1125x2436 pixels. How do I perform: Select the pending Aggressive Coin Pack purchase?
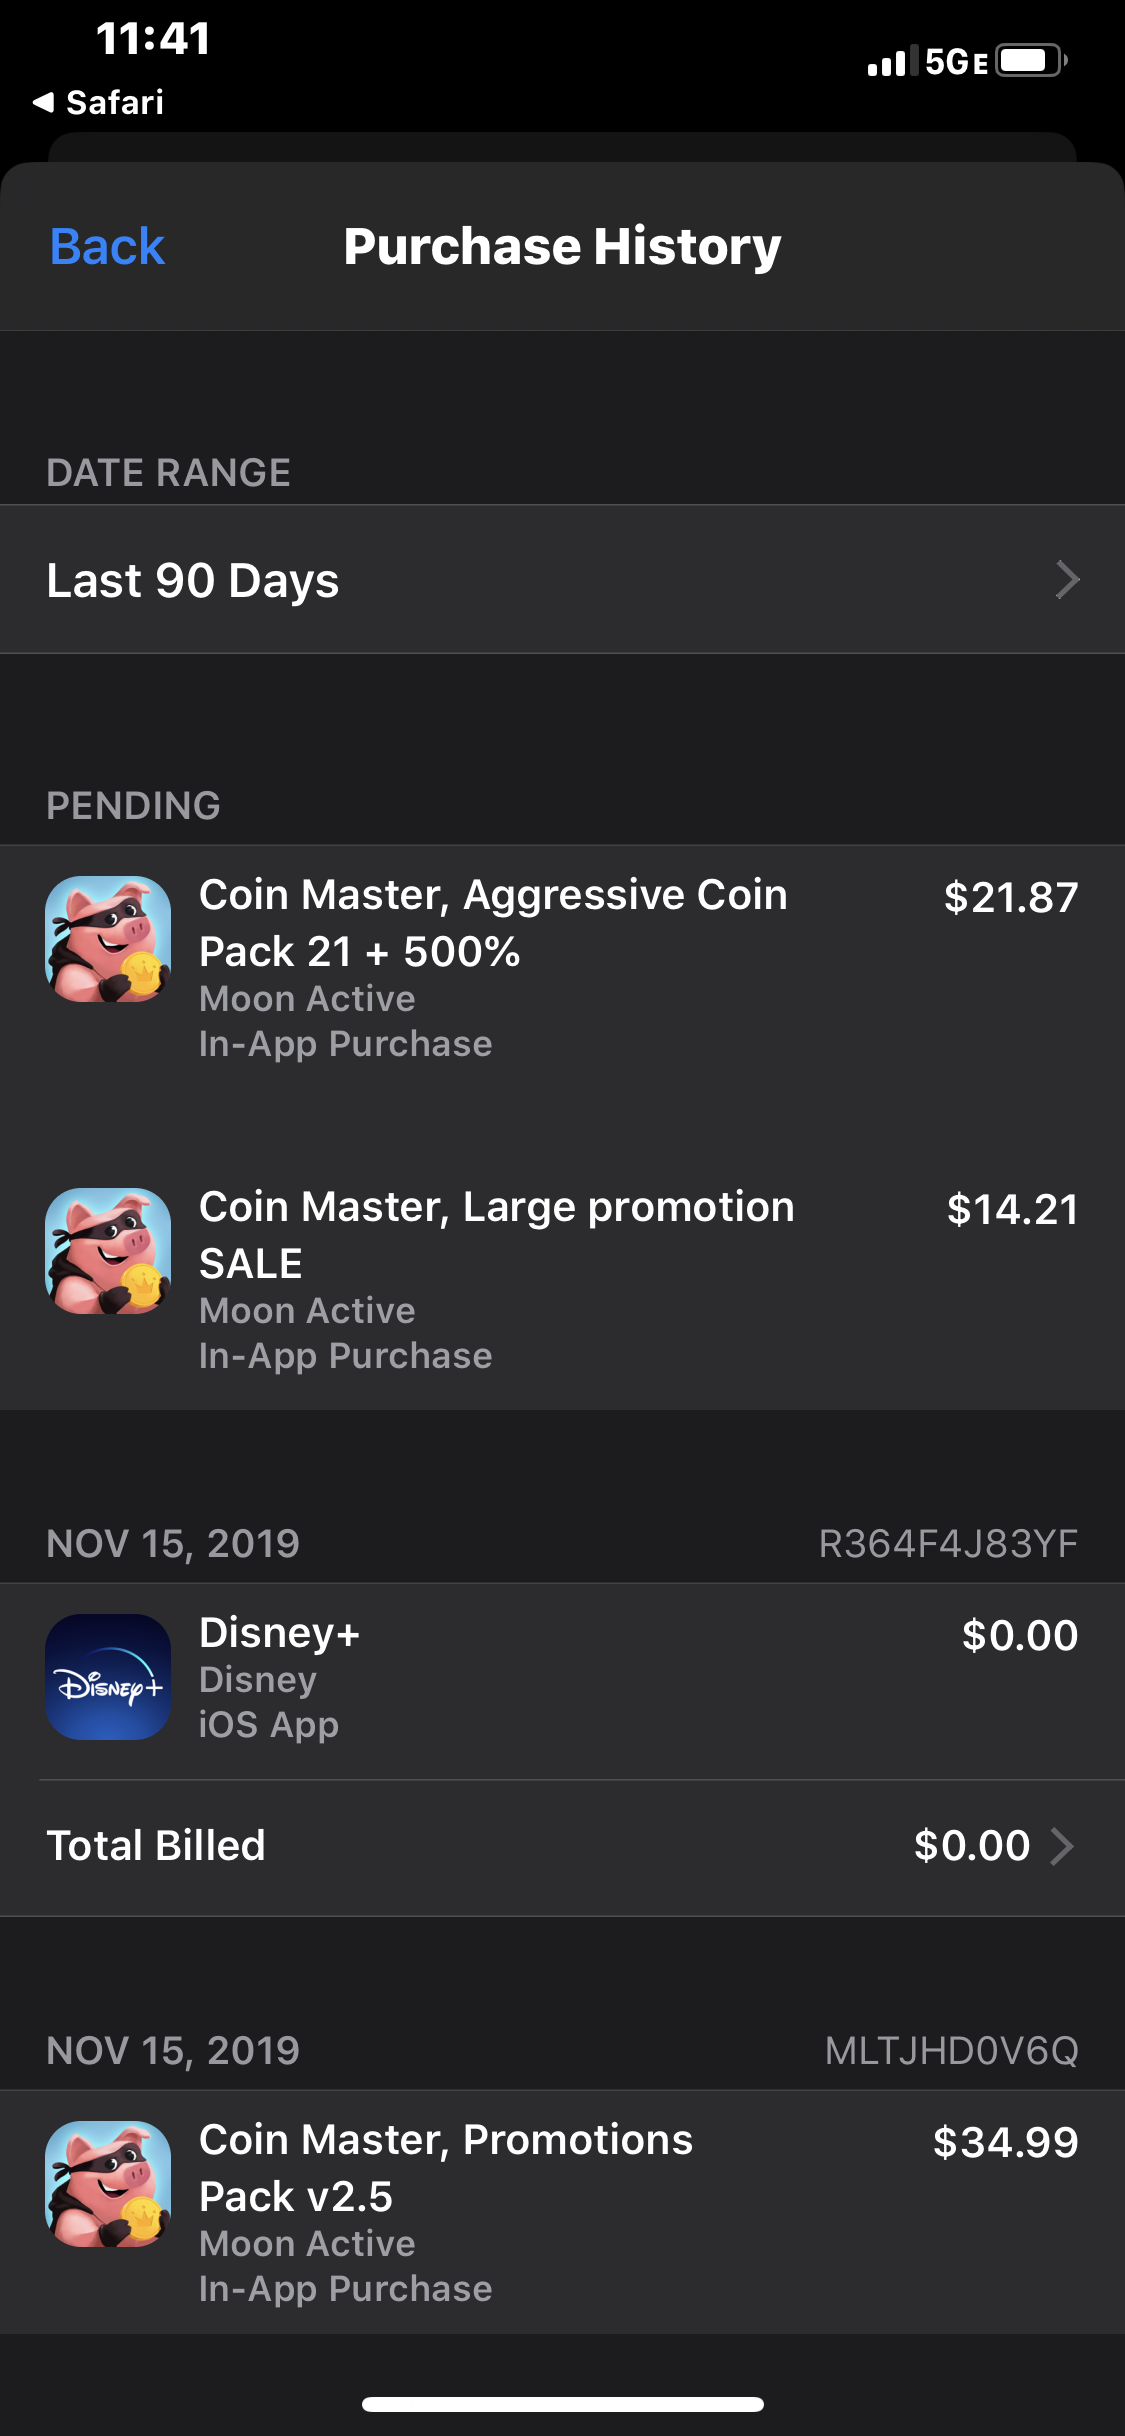click(x=560, y=965)
